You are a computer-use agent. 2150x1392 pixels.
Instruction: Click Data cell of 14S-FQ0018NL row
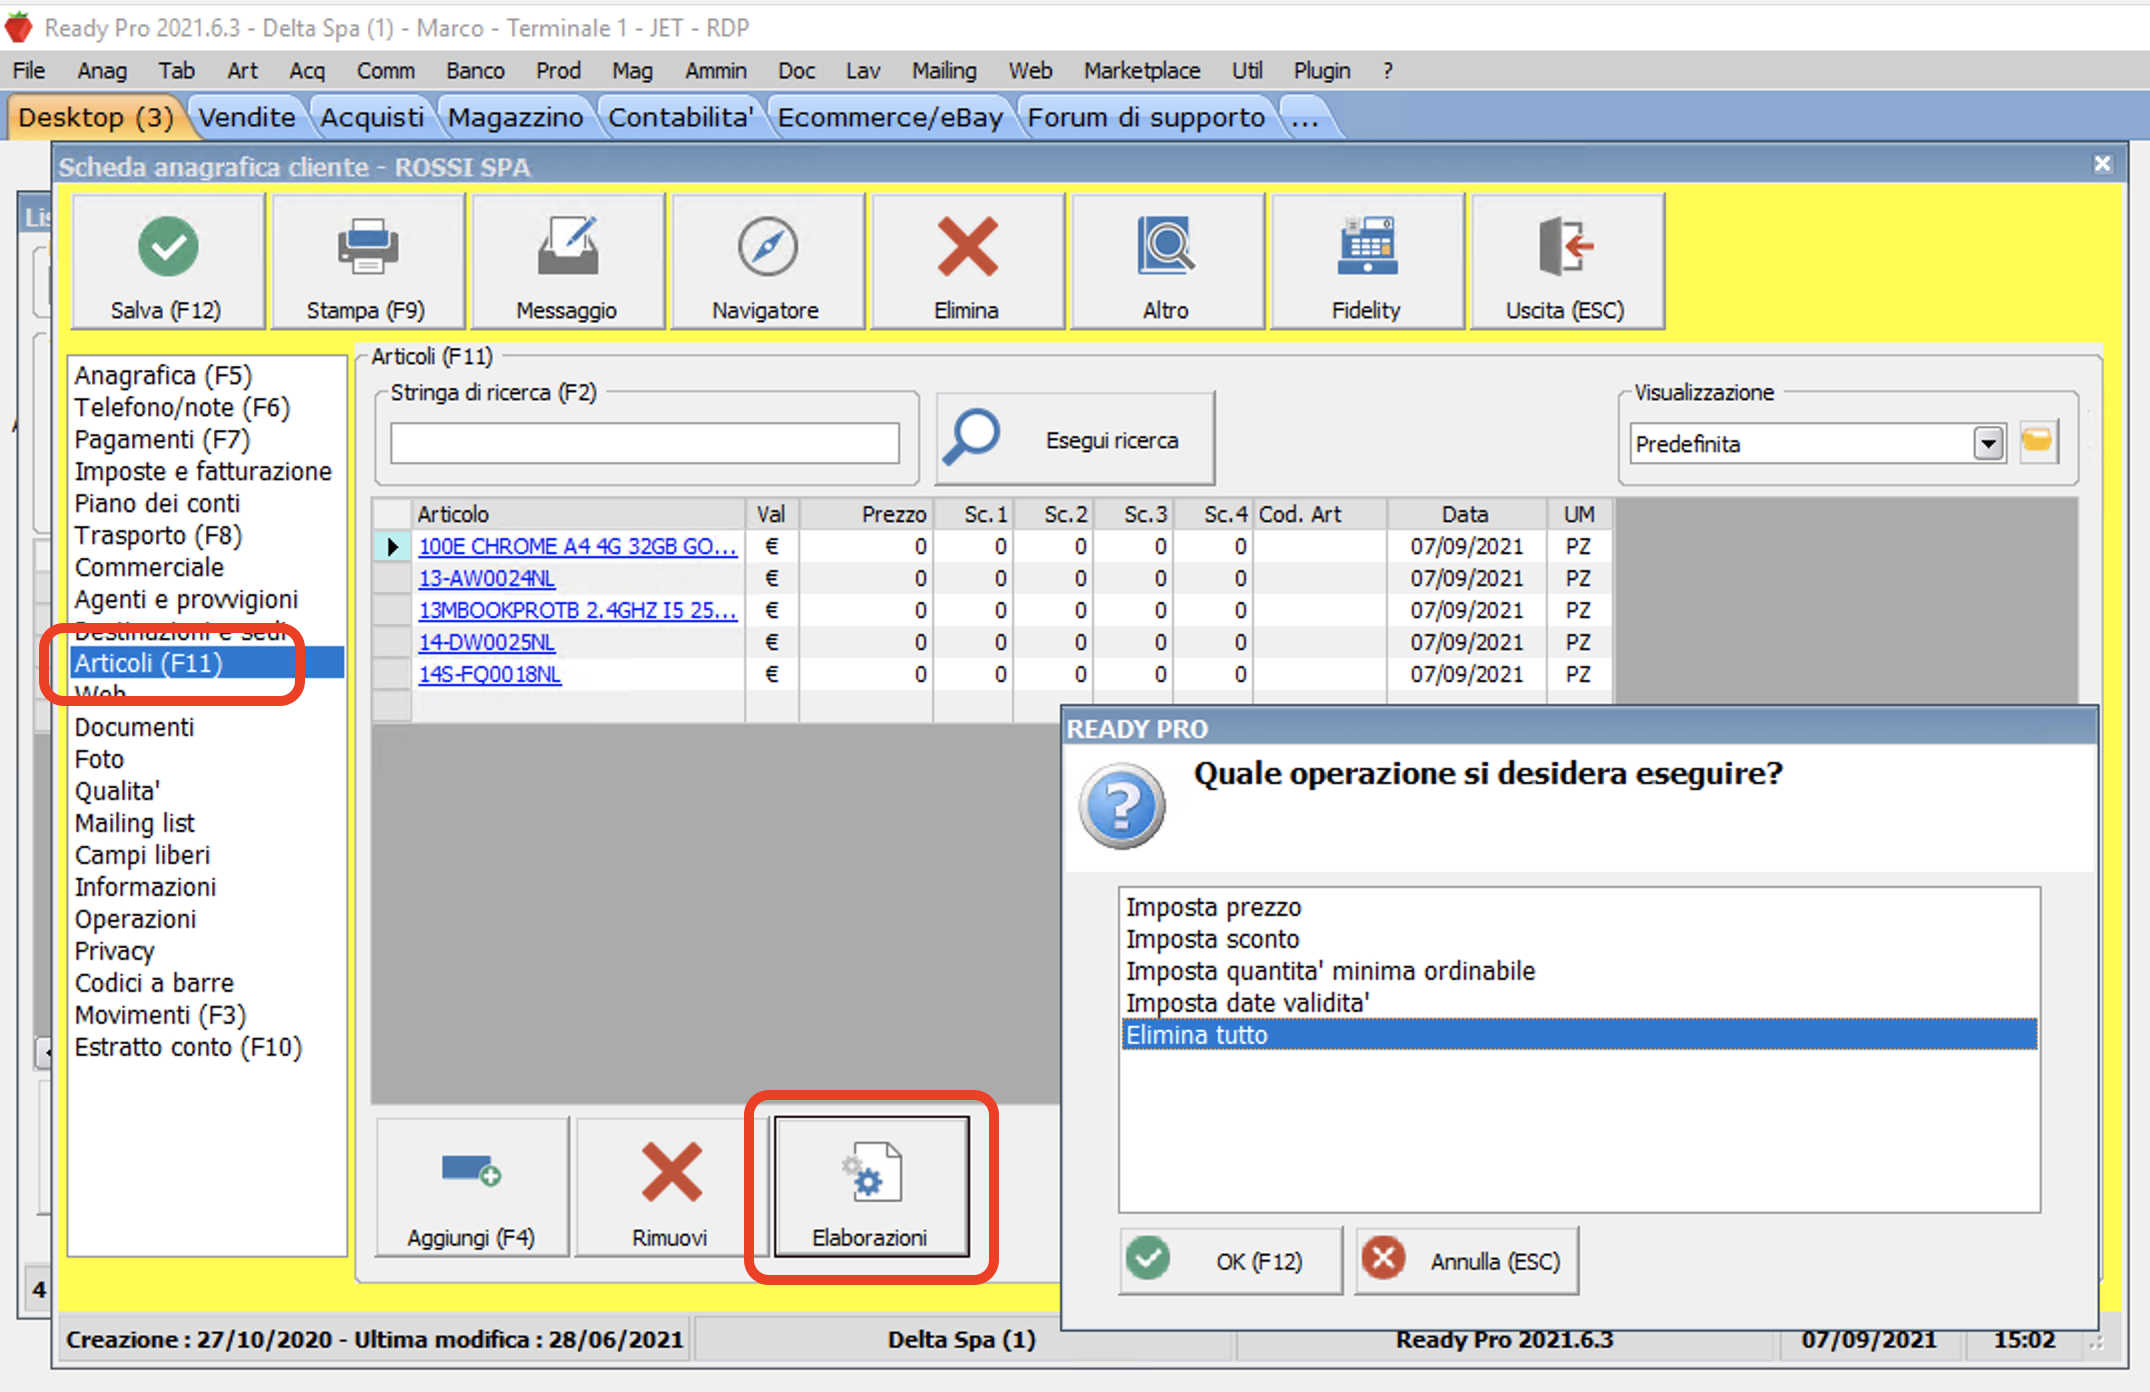coord(1466,675)
